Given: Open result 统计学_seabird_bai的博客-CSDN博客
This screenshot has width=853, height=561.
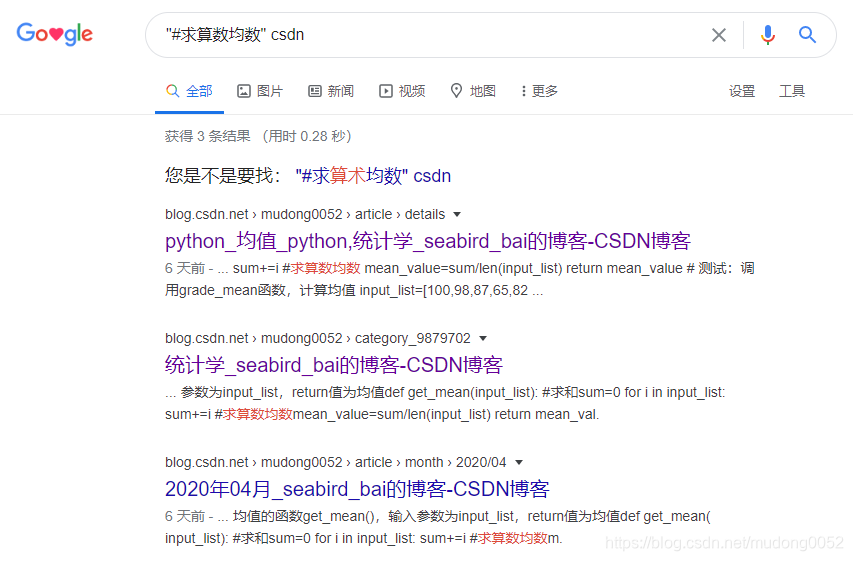Looking at the screenshot, I should pyautogui.click(x=333, y=365).
